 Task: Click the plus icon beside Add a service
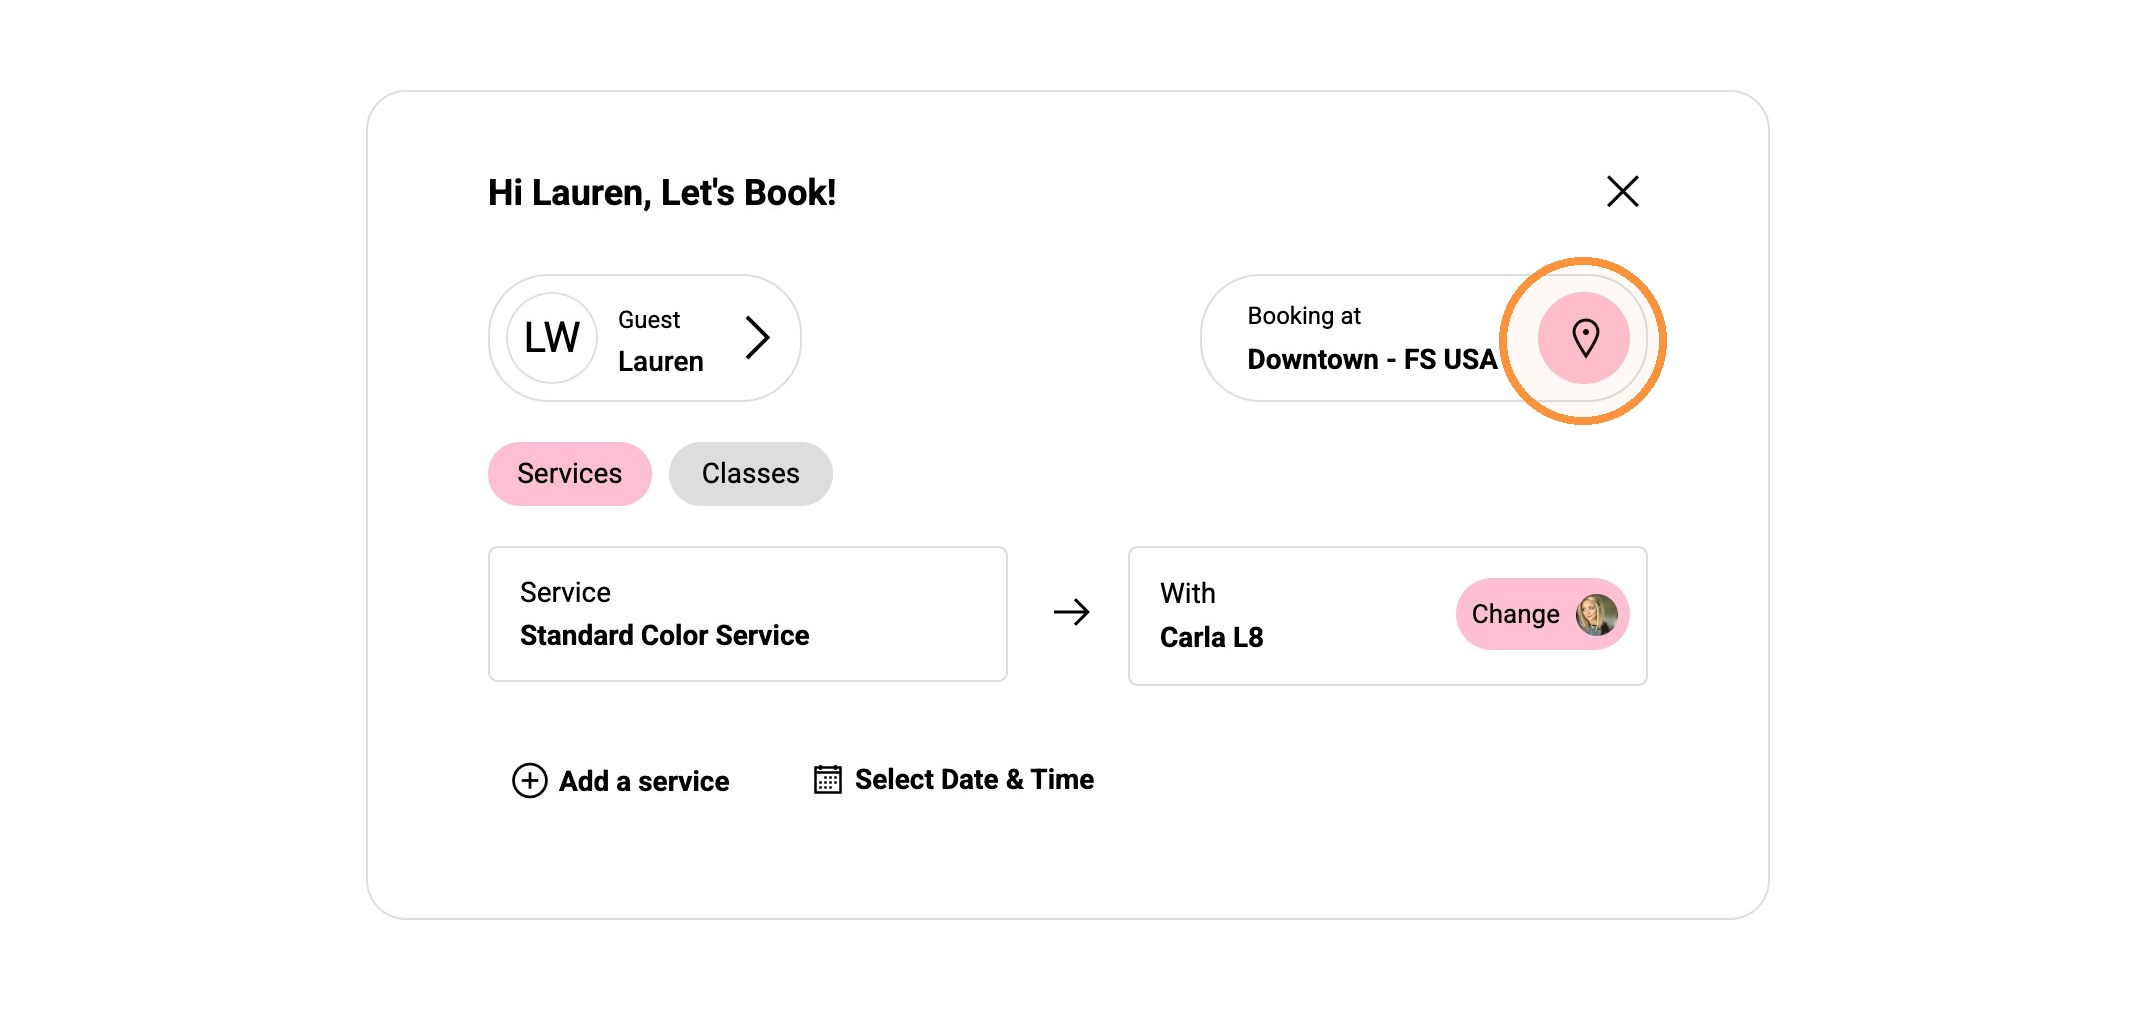coord(529,780)
